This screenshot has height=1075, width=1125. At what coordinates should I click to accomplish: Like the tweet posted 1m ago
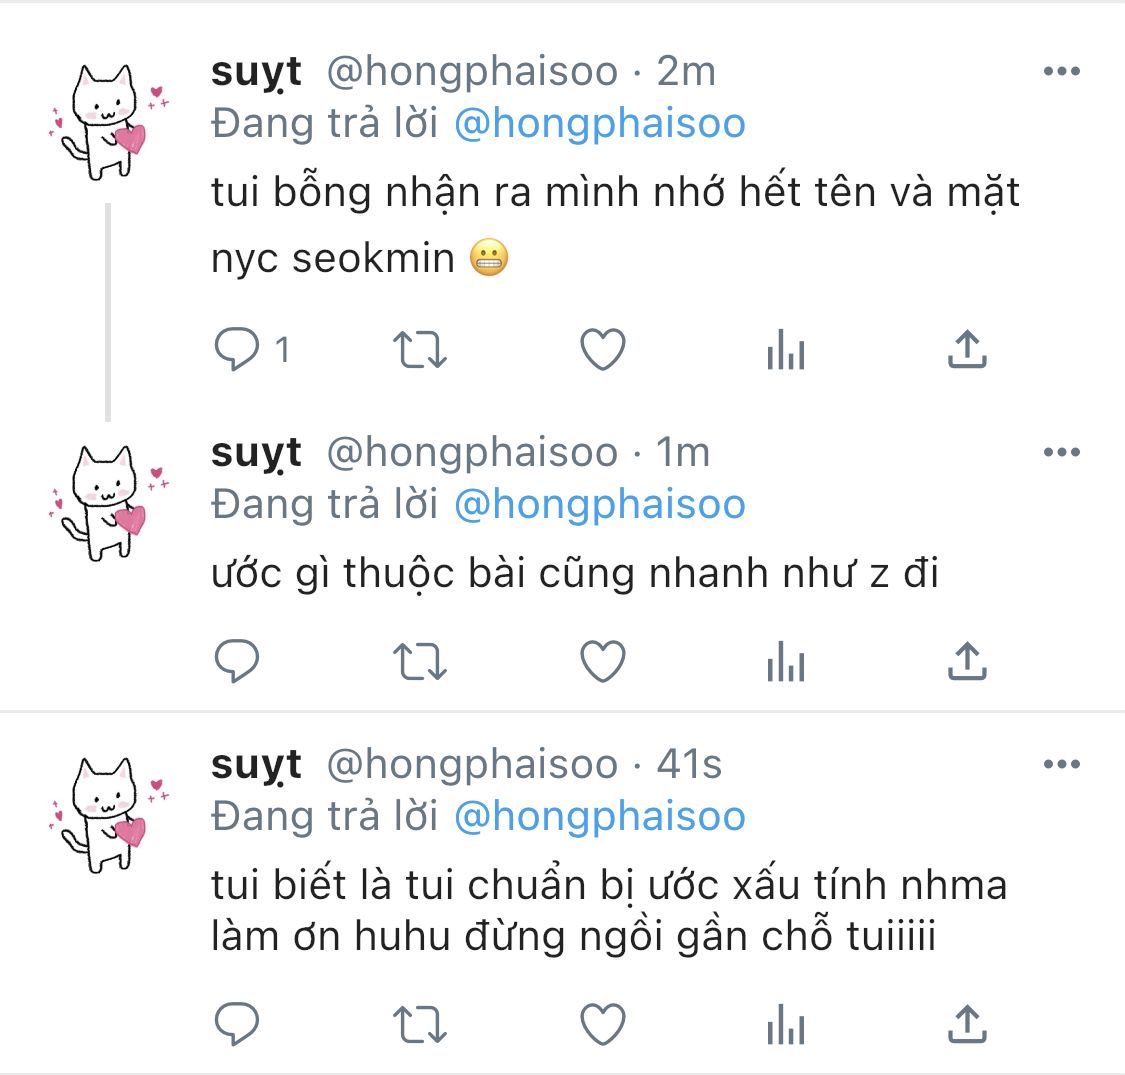point(603,661)
